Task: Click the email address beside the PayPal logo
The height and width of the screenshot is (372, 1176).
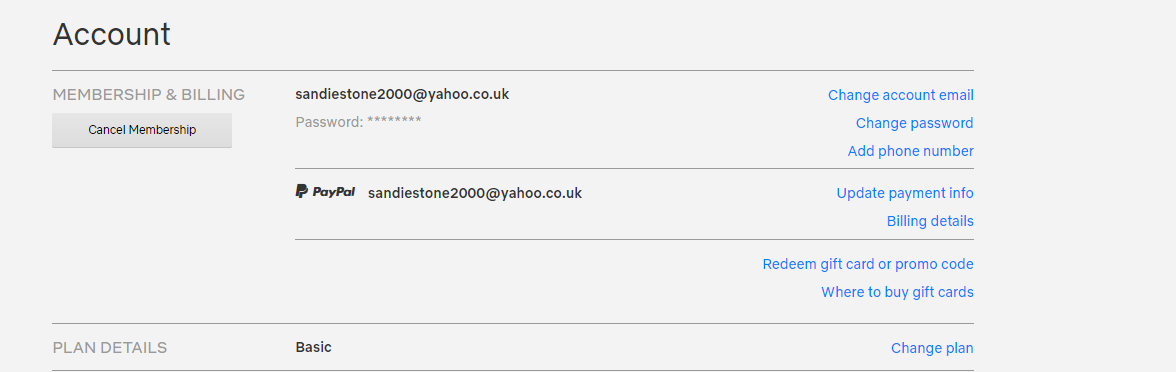Action: [x=475, y=193]
